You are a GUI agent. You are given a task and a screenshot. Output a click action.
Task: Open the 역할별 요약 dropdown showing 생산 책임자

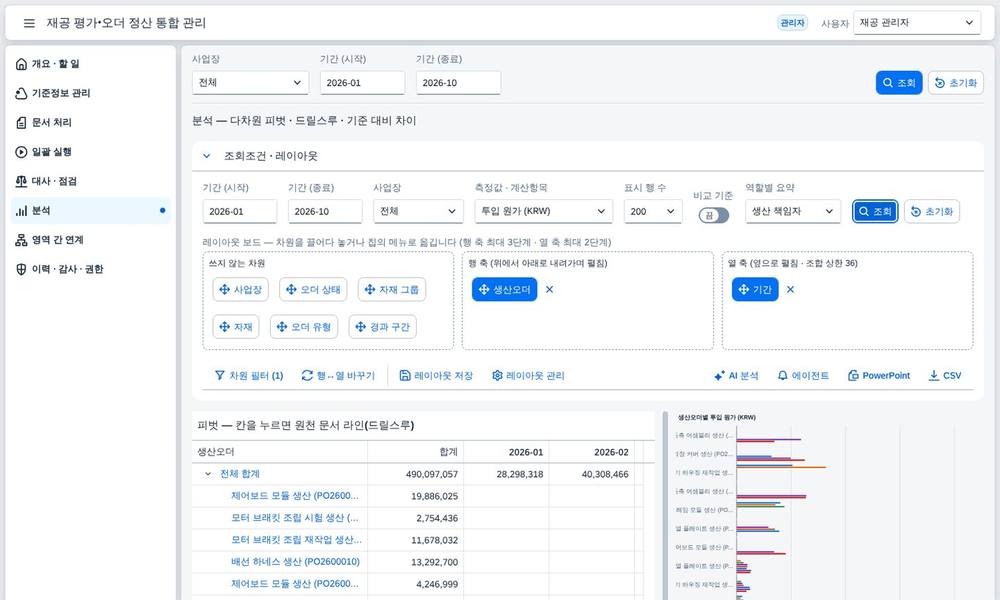(793, 211)
